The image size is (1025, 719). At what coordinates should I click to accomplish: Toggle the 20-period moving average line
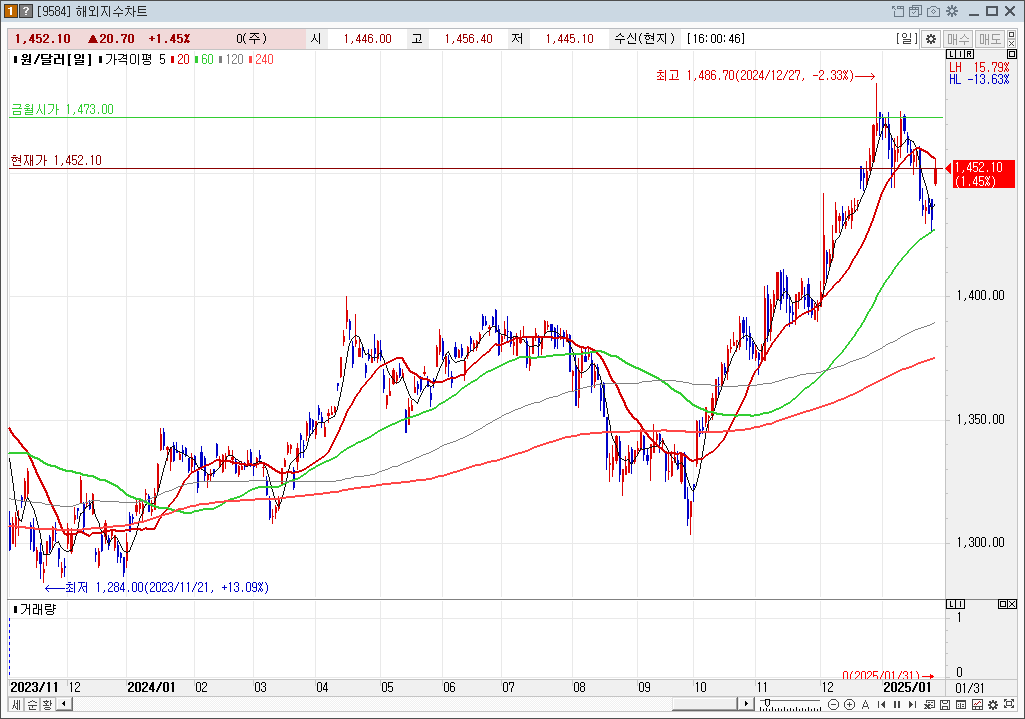point(183,60)
